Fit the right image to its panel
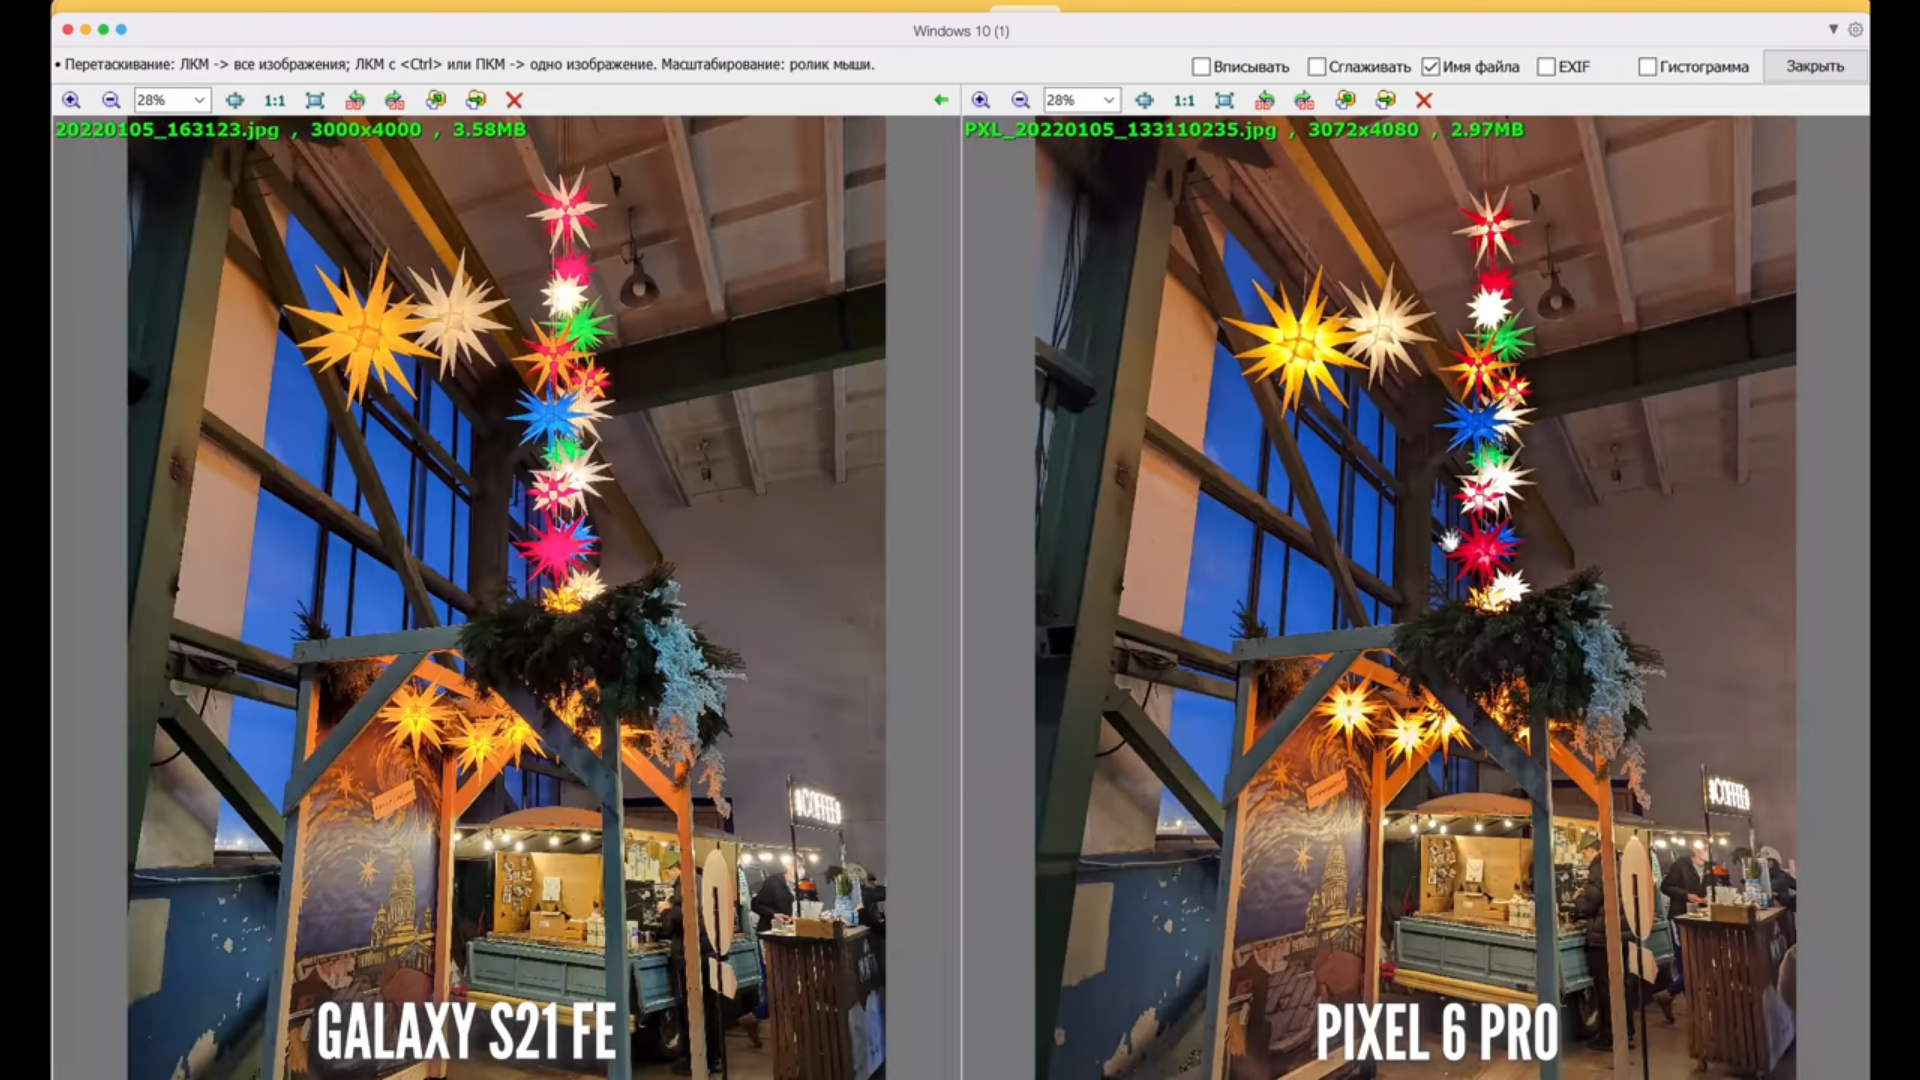 point(1224,100)
